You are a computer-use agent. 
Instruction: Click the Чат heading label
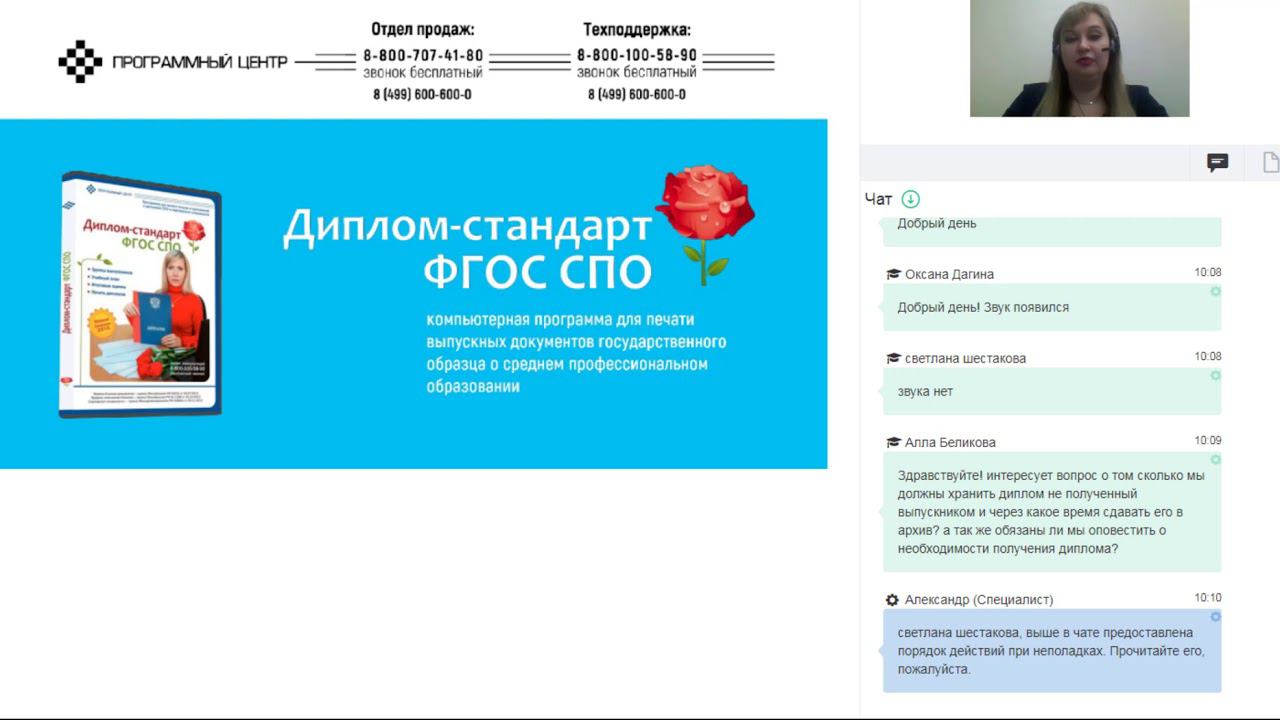(x=878, y=199)
